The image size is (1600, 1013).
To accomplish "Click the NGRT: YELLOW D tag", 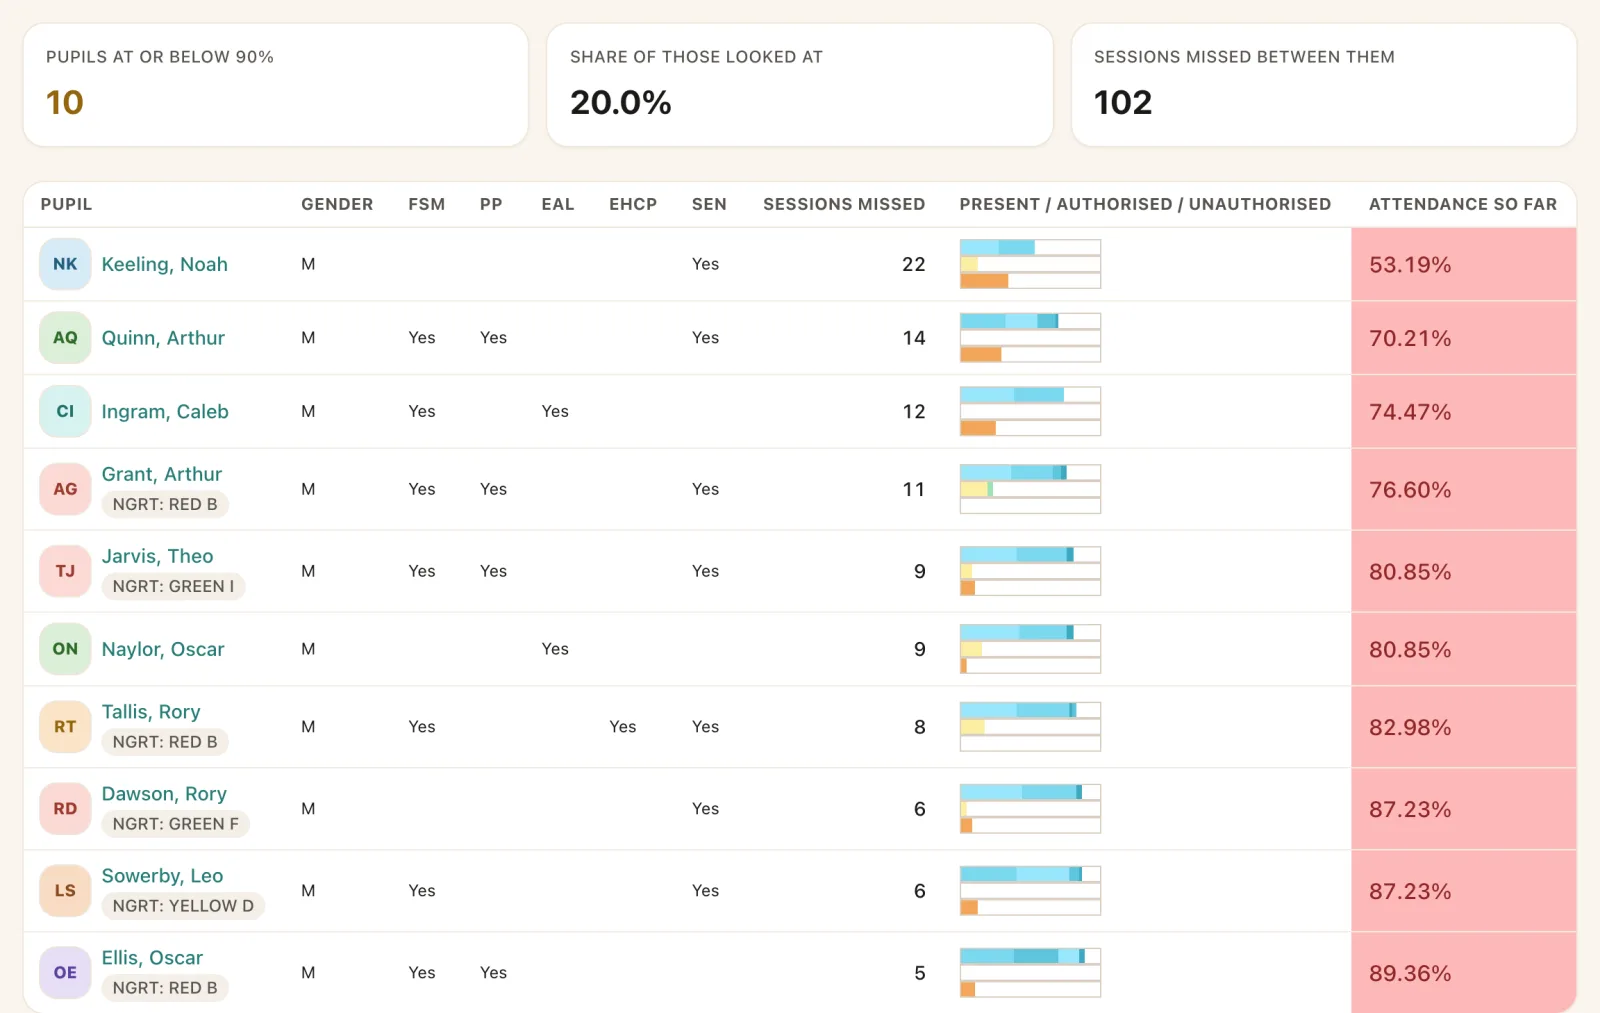I will click(x=183, y=906).
